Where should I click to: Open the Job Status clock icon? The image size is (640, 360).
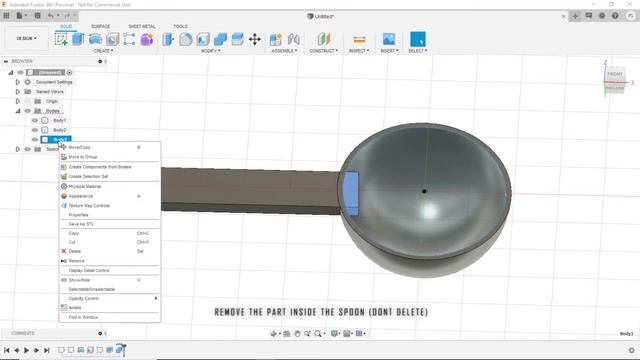(x=602, y=16)
